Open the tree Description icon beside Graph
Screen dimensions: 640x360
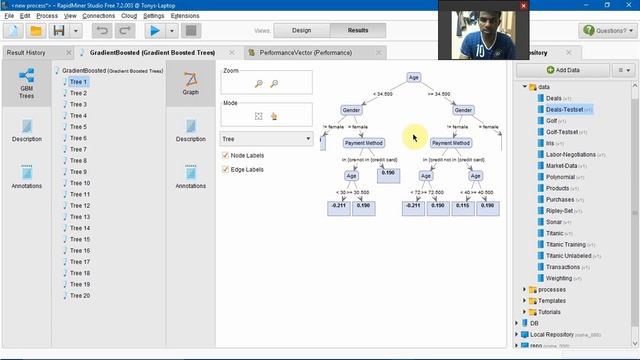tap(191, 131)
